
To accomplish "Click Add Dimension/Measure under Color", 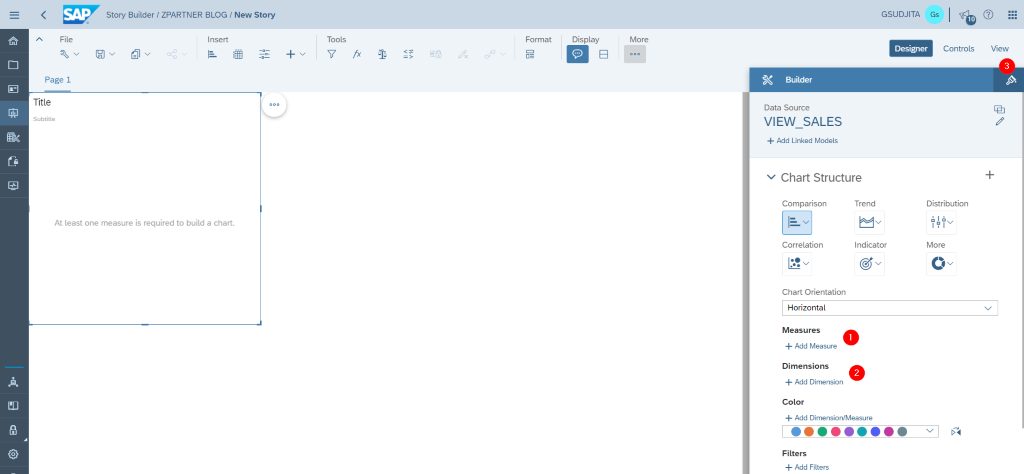I will (828, 418).
